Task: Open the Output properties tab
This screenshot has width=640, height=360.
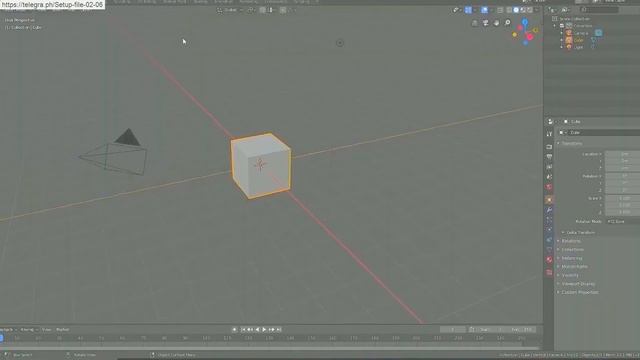Action: (549, 157)
